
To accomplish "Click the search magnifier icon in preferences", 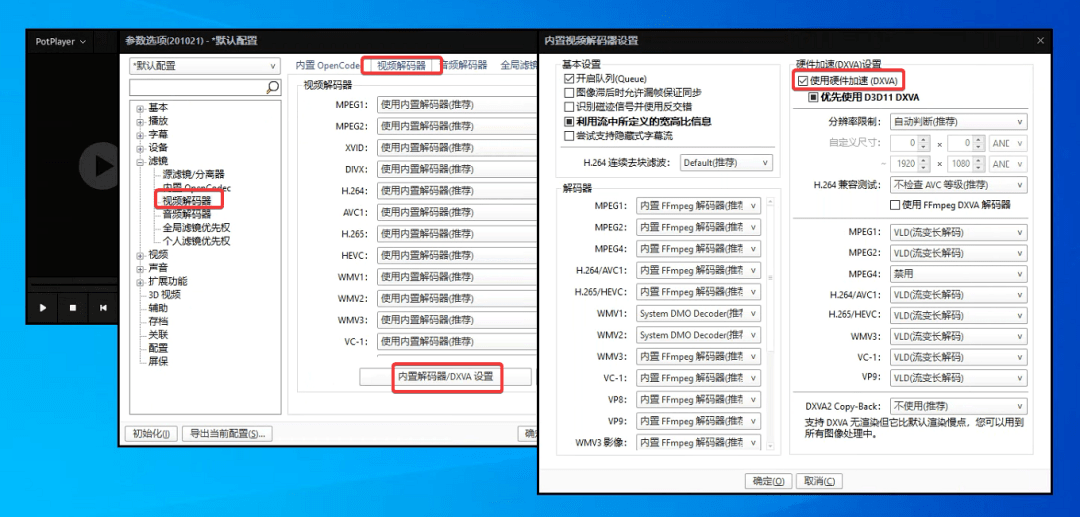I will click(273, 87).
